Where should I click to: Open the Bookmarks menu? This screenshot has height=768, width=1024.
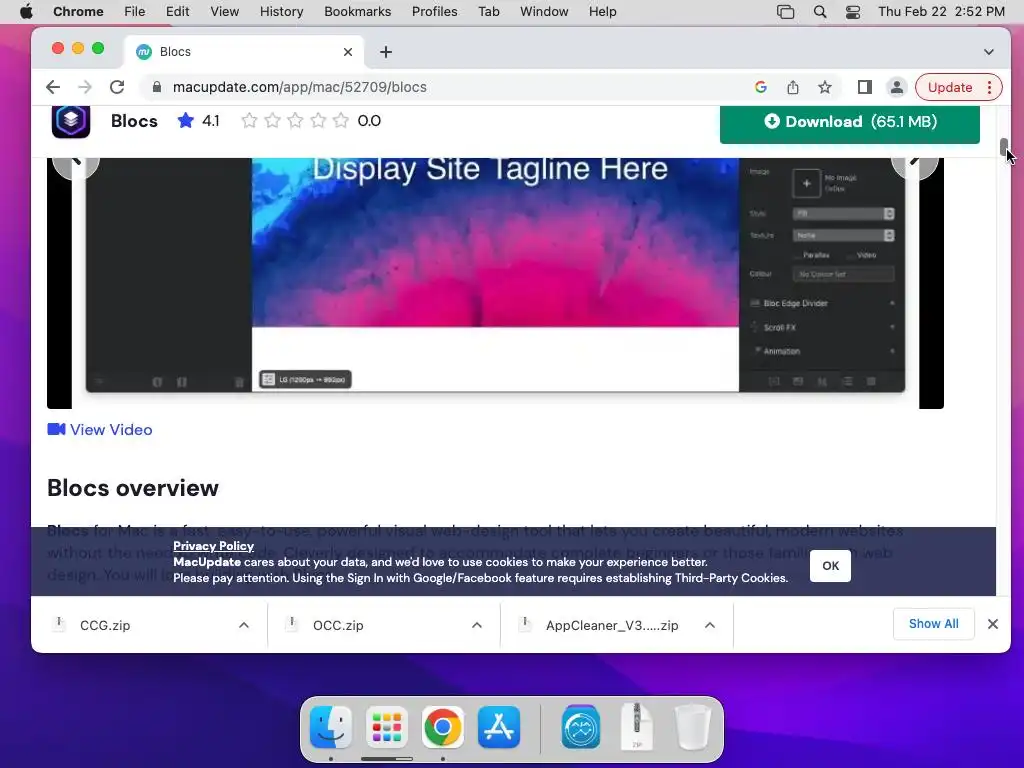click(x=357, y=12)
